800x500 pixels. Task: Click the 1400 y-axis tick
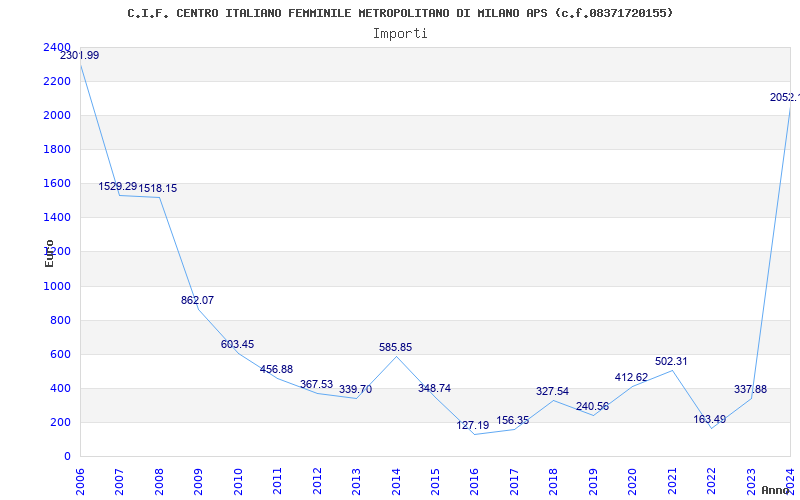pos(57,217)
